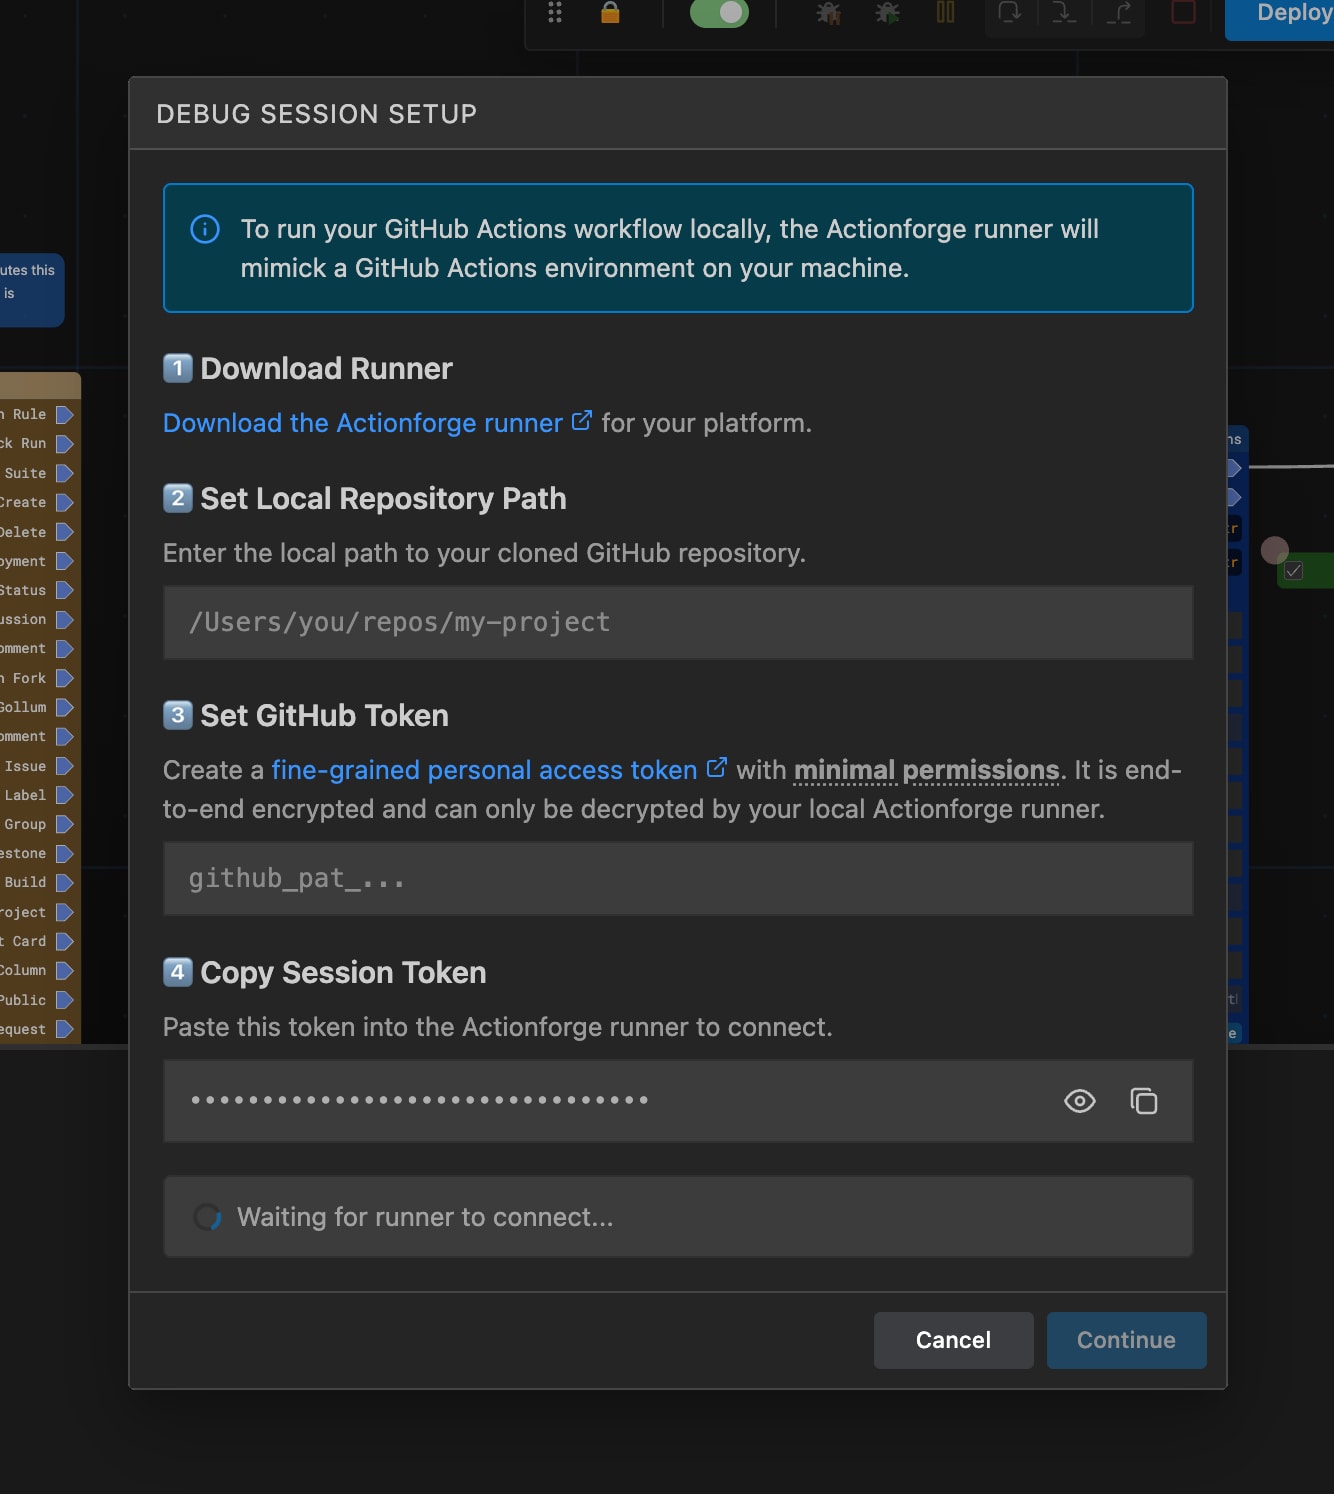1334x1494 pixels.
Task: Click the orange lock icon in toolbar
Action: click(x=610, y=13)
